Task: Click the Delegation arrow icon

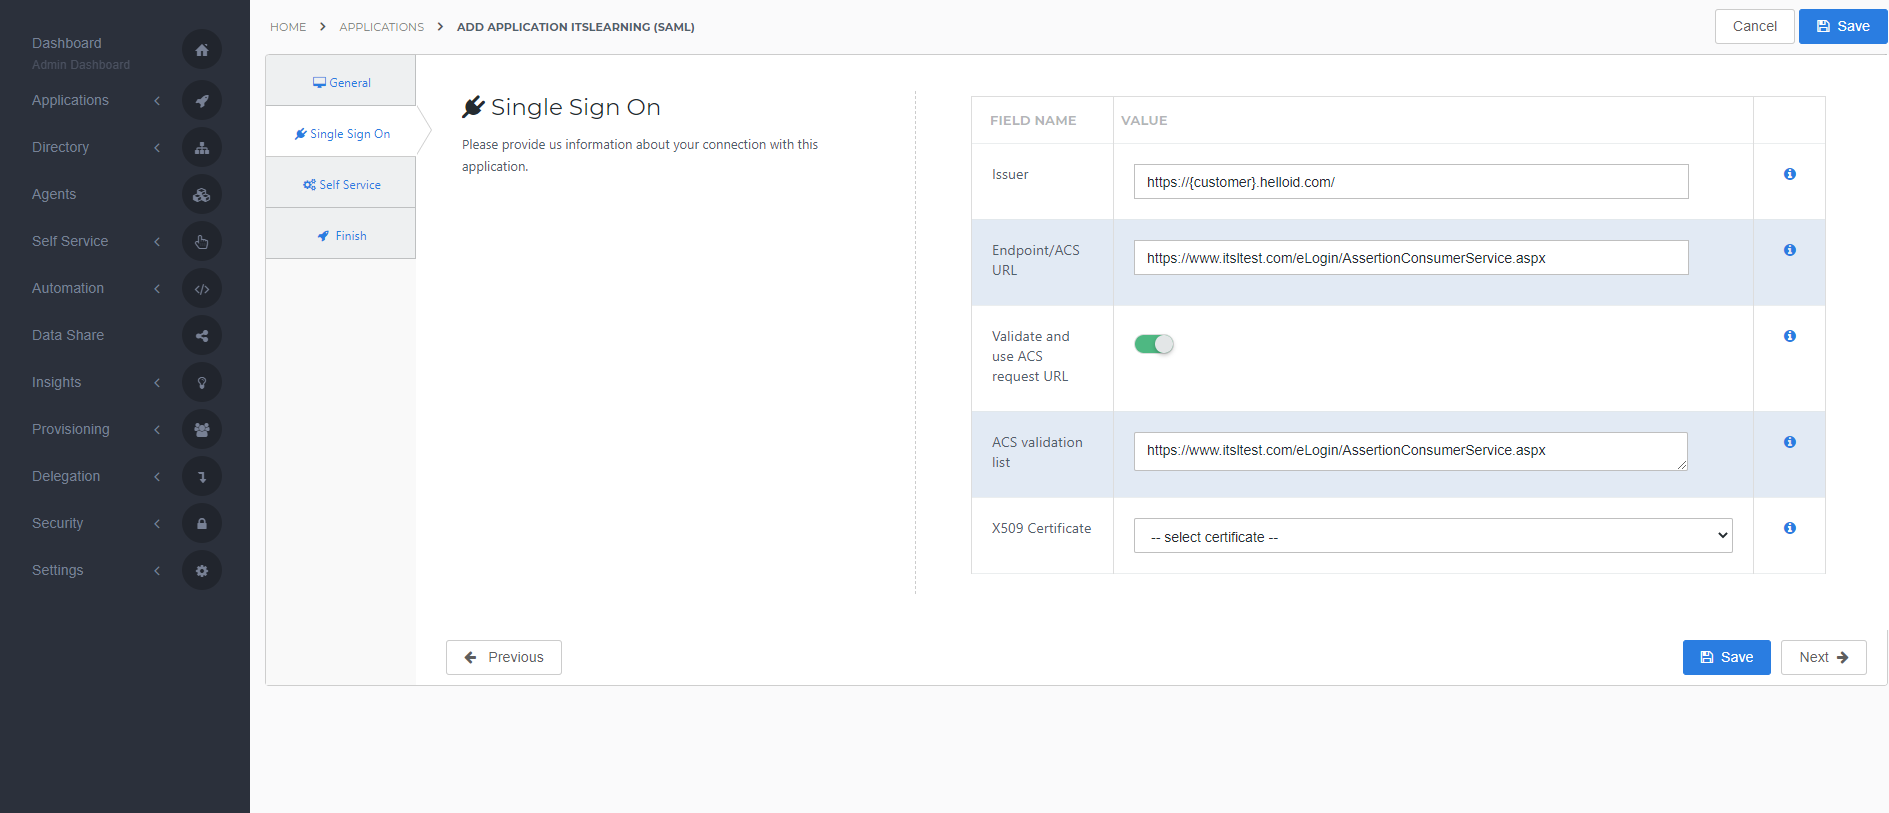Action: (202, 476)
